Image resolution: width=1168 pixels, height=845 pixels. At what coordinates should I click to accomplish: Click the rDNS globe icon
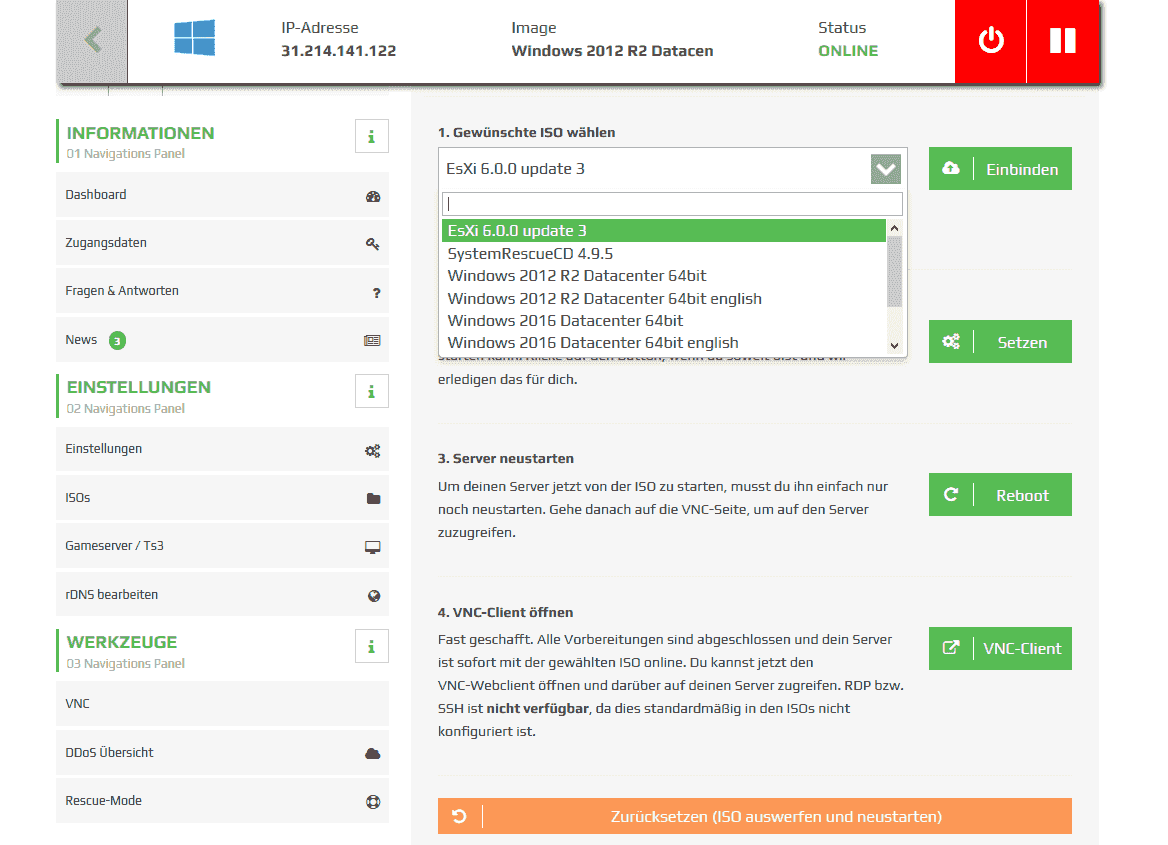pos(374,596)
